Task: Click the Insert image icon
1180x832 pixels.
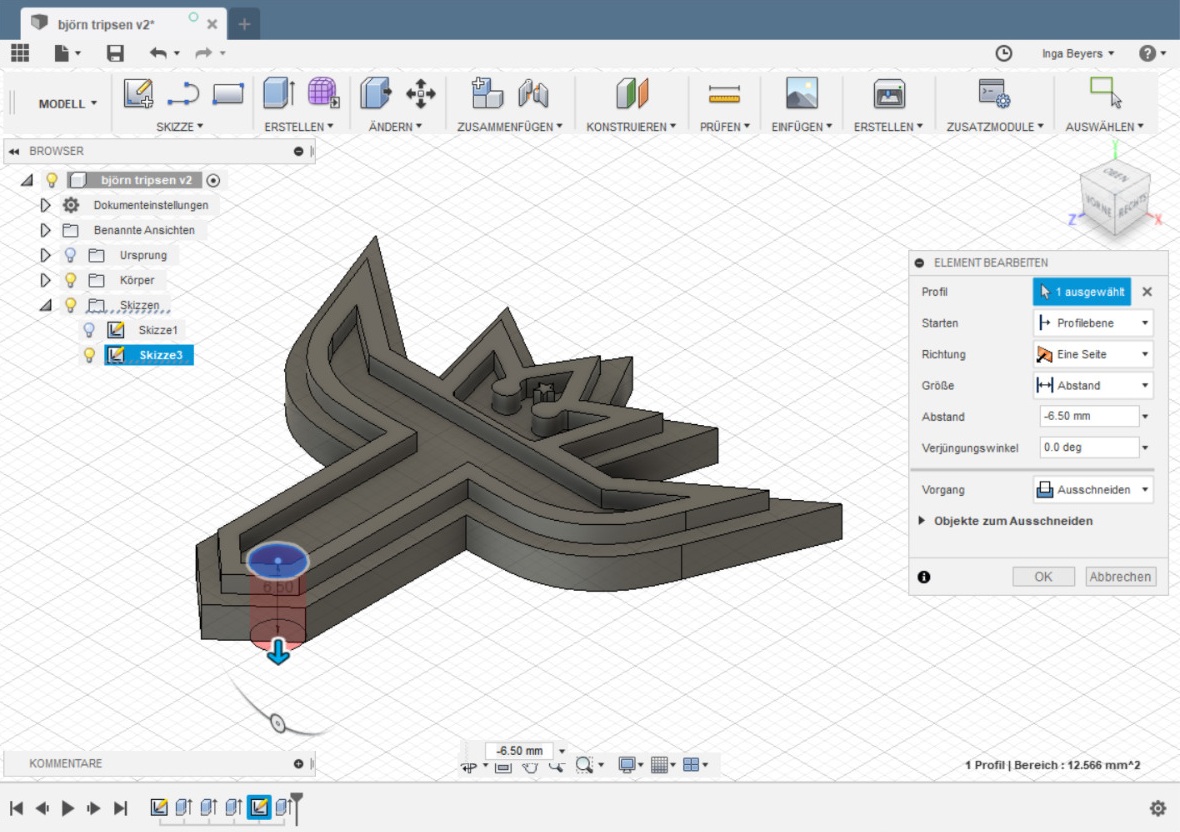Action: tap(802, 94)
